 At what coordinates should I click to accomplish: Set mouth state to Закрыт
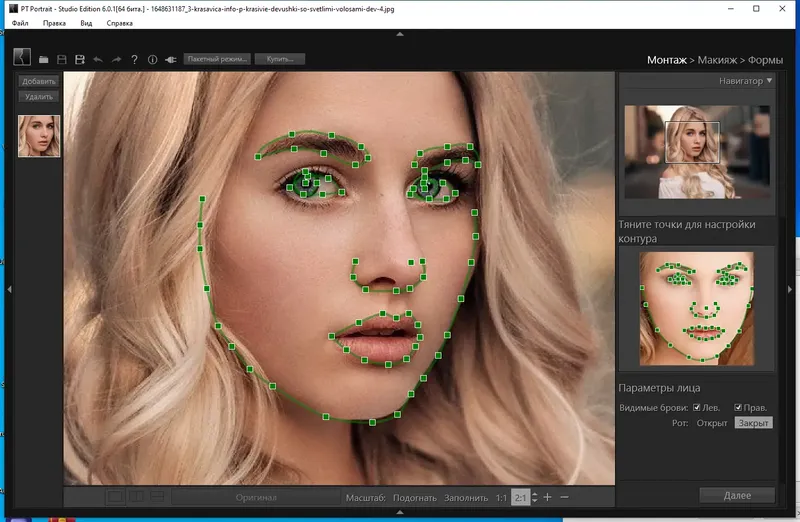pos(754,423)
